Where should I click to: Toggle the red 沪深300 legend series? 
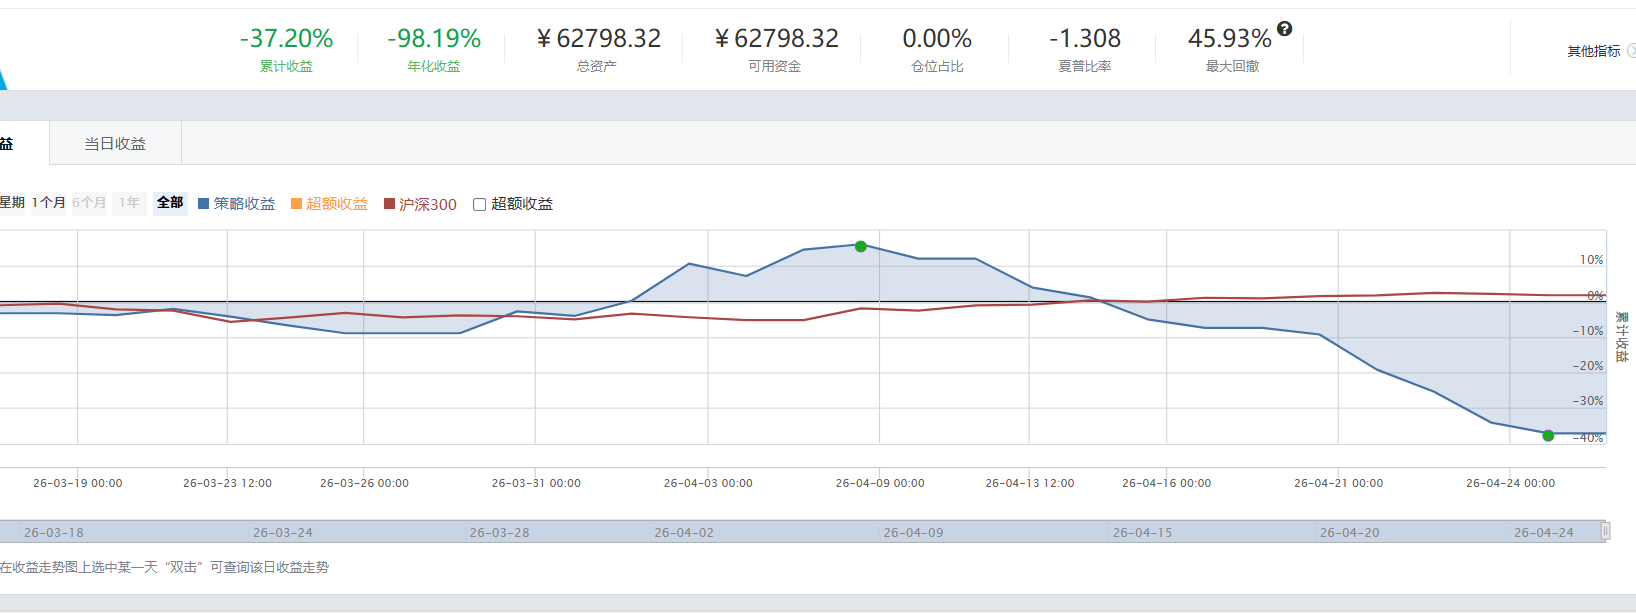420,204
